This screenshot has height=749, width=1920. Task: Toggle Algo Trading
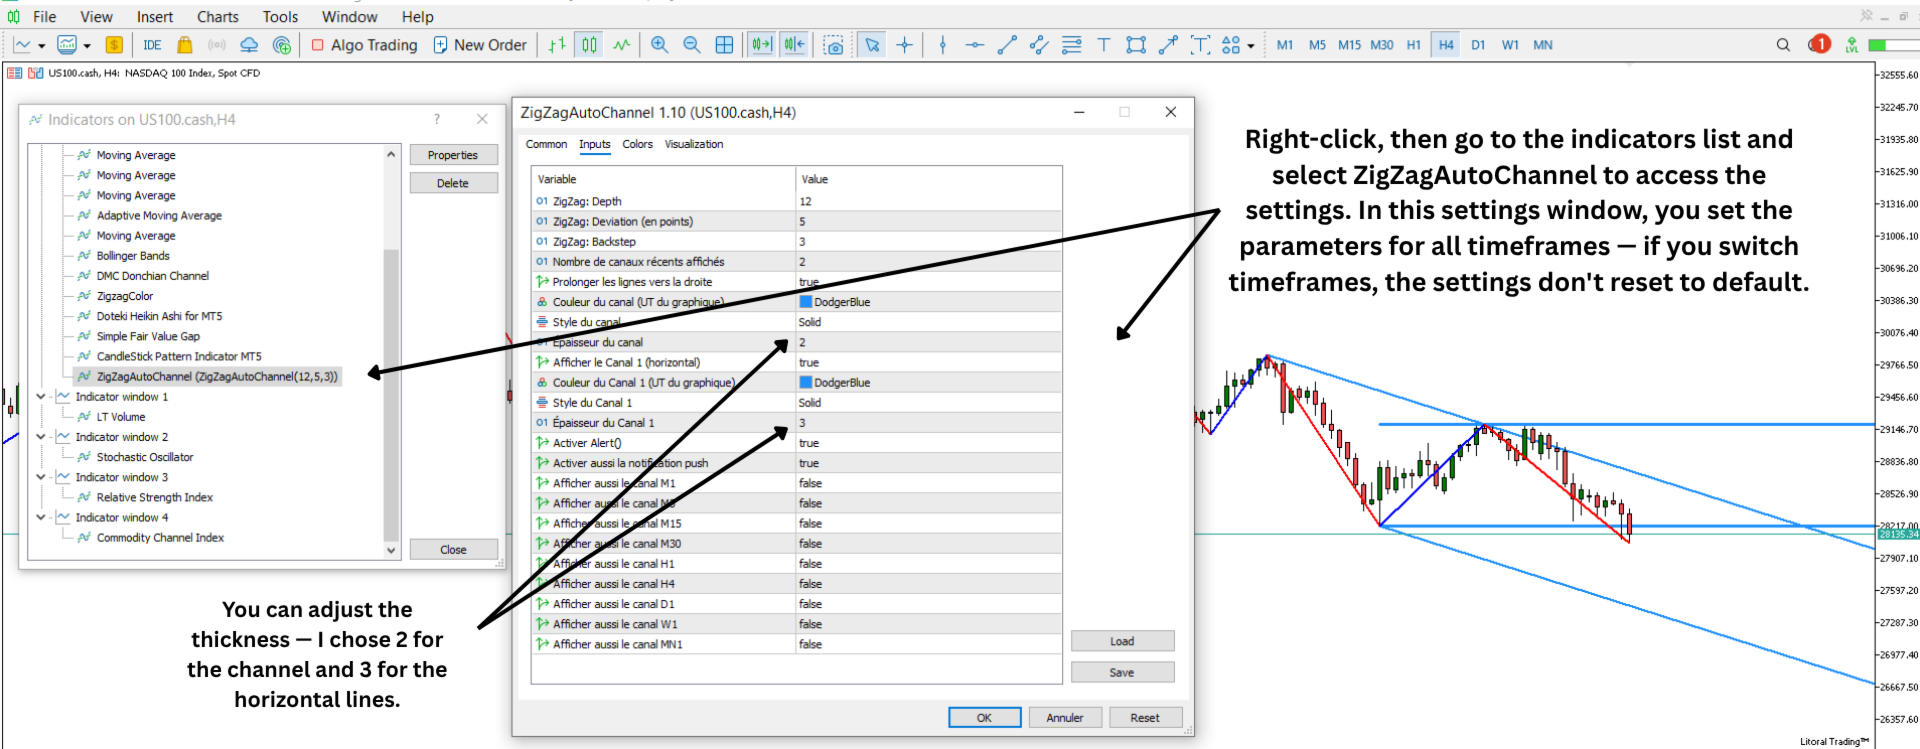[x=364, y=45]
